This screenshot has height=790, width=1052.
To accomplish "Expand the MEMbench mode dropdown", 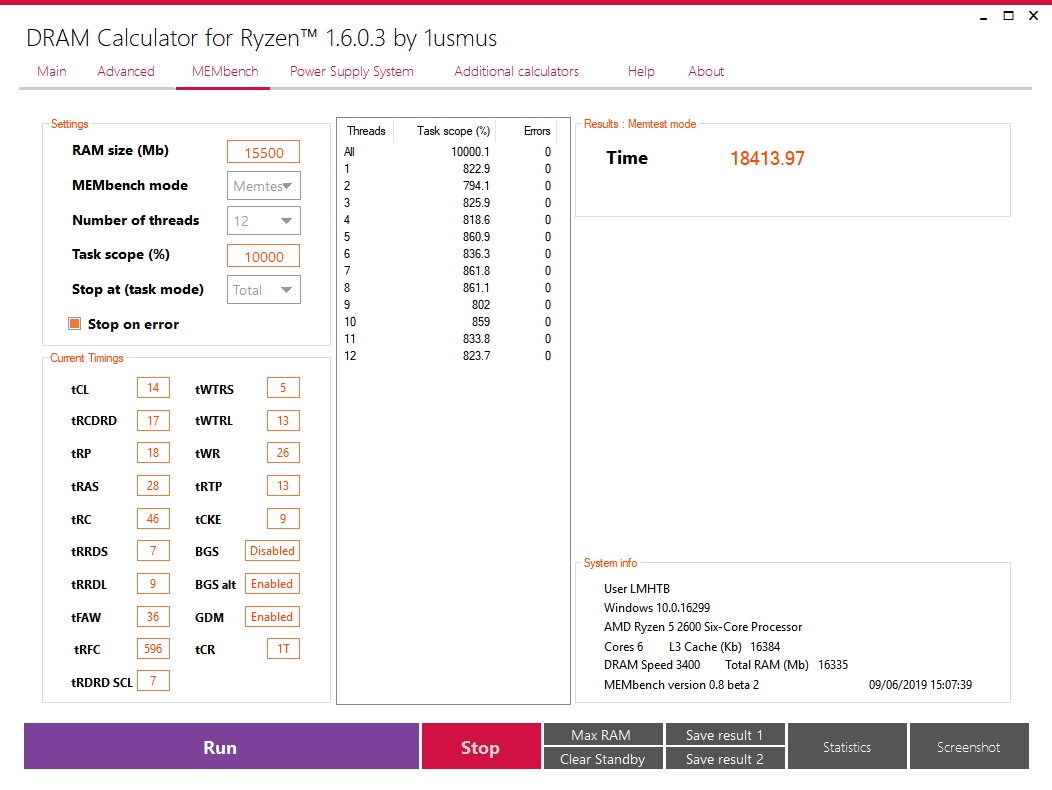I will coord(264,186).
